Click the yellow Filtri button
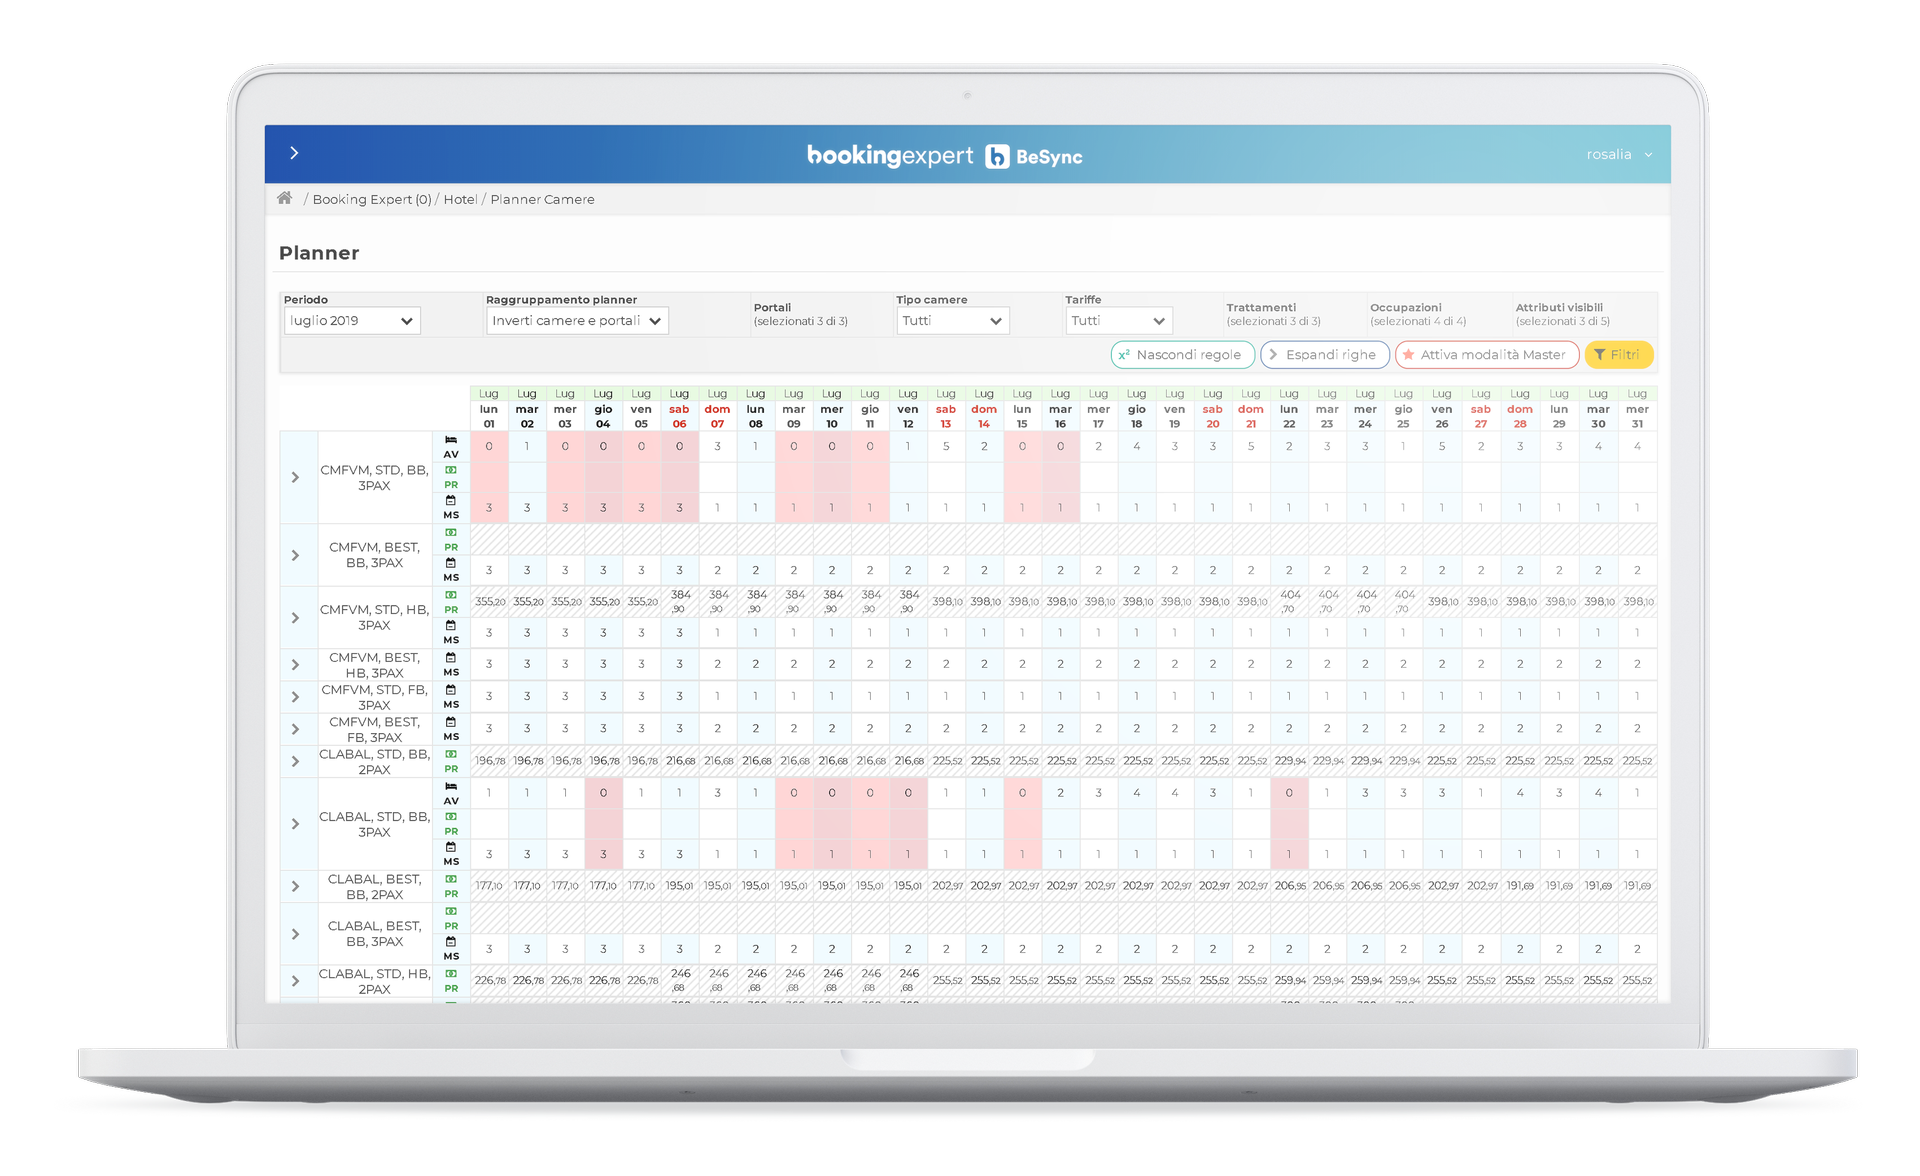The image size is (1920, 1176). coord(1618,355)
